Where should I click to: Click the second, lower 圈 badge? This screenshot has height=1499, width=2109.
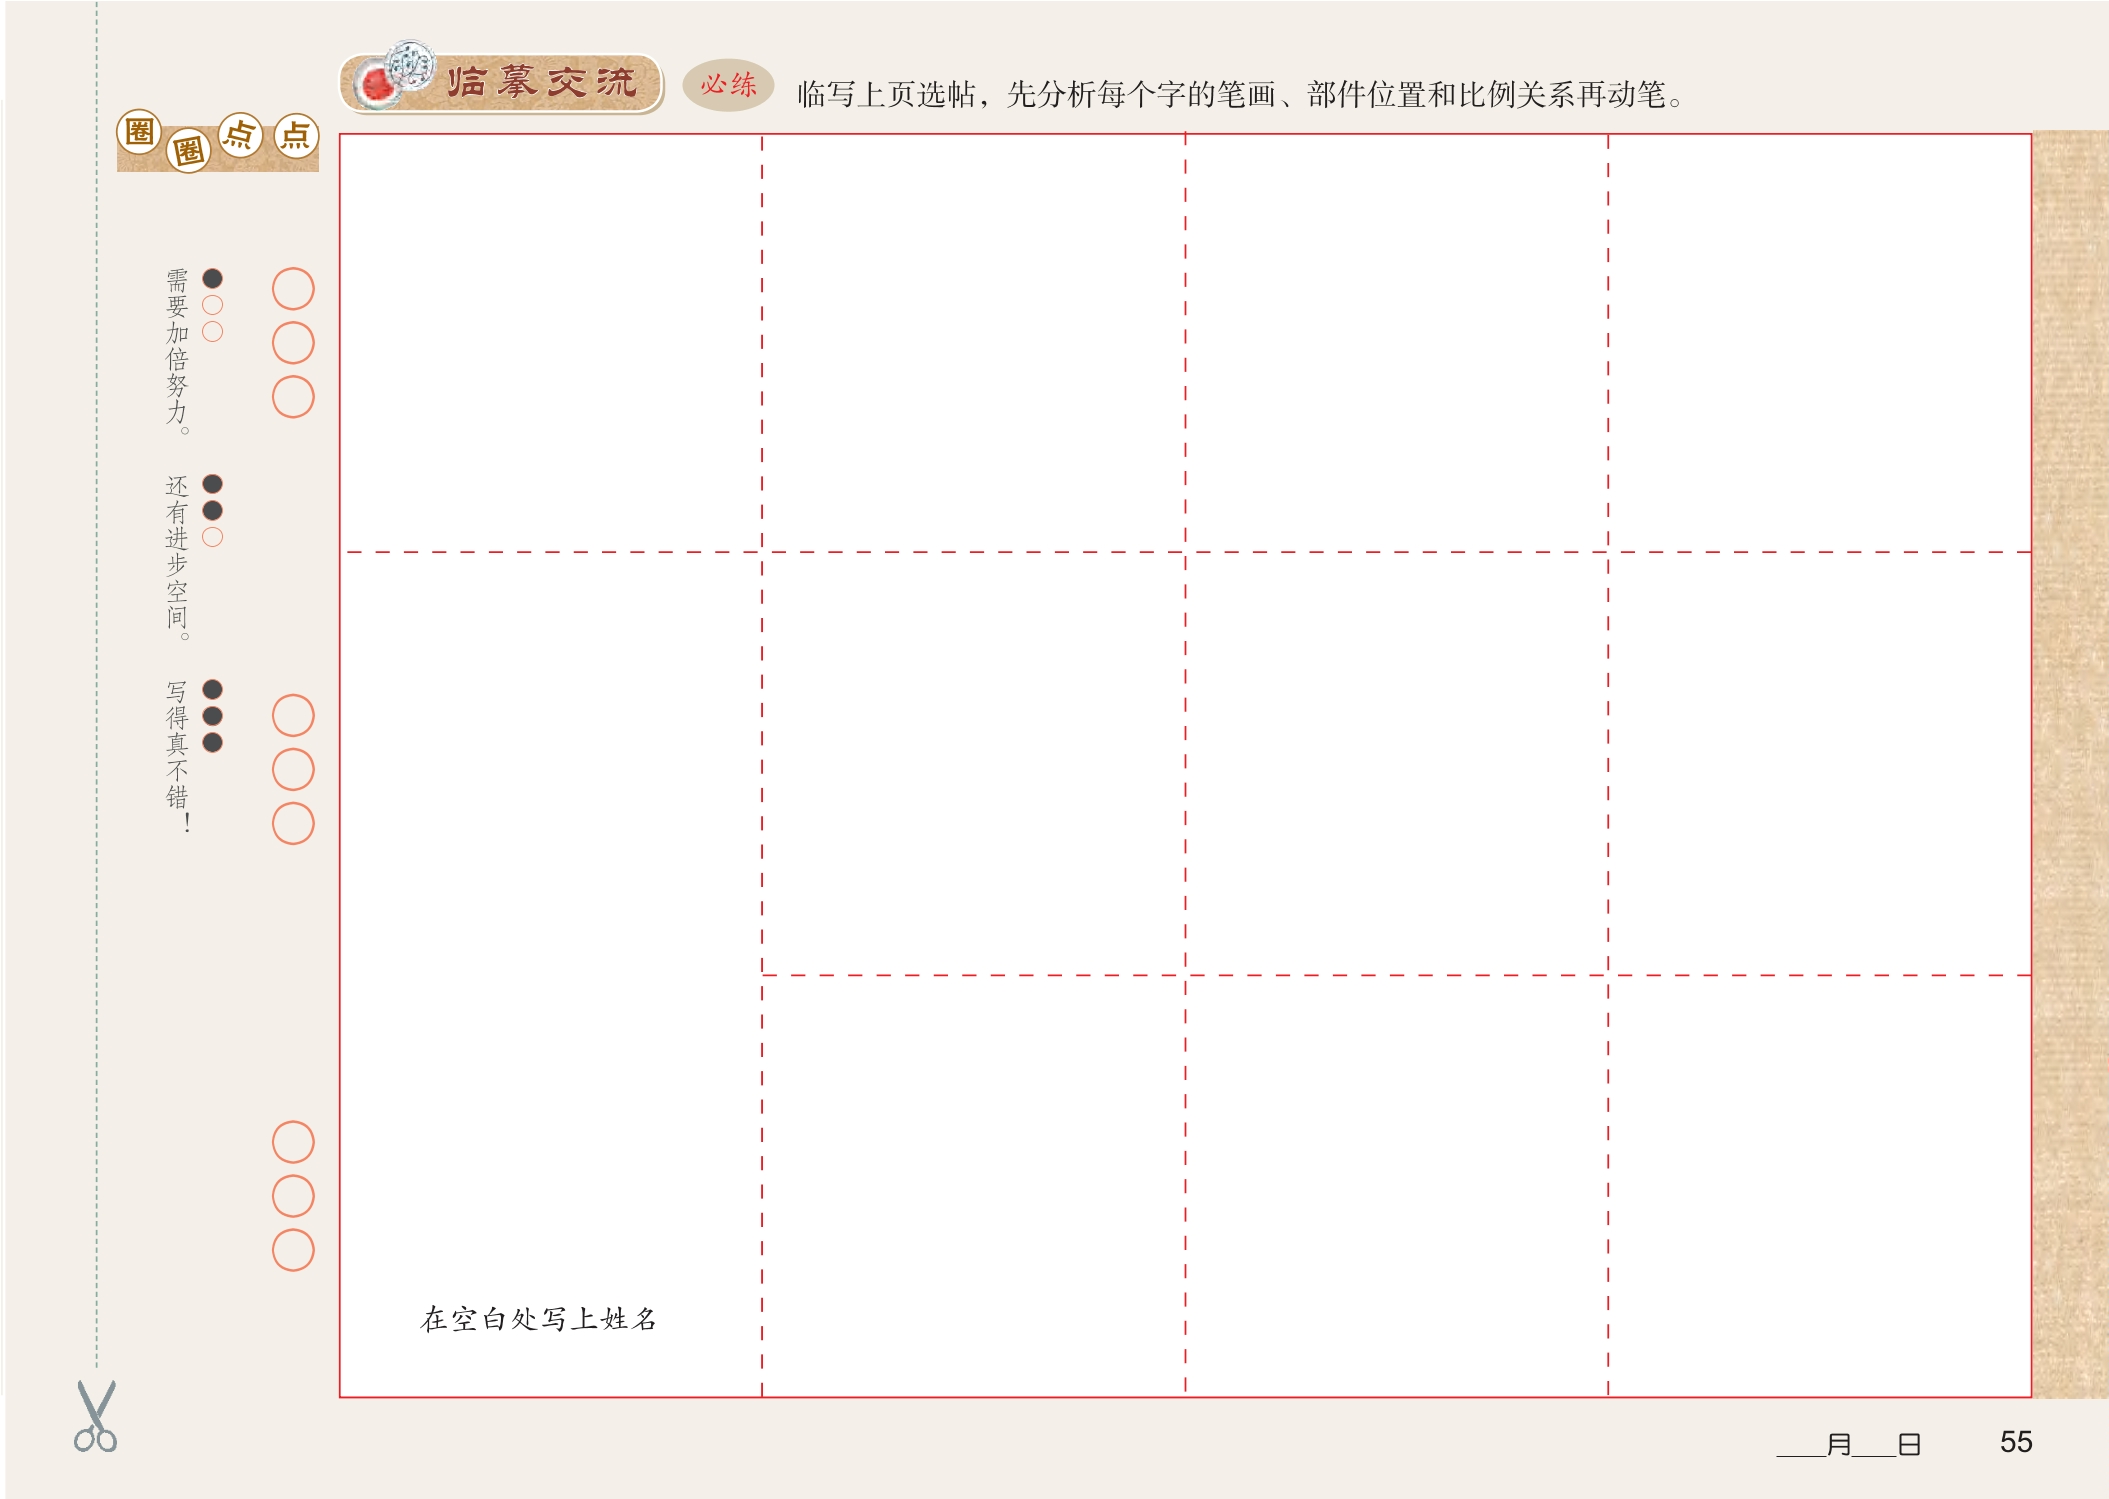coord(188,151)
